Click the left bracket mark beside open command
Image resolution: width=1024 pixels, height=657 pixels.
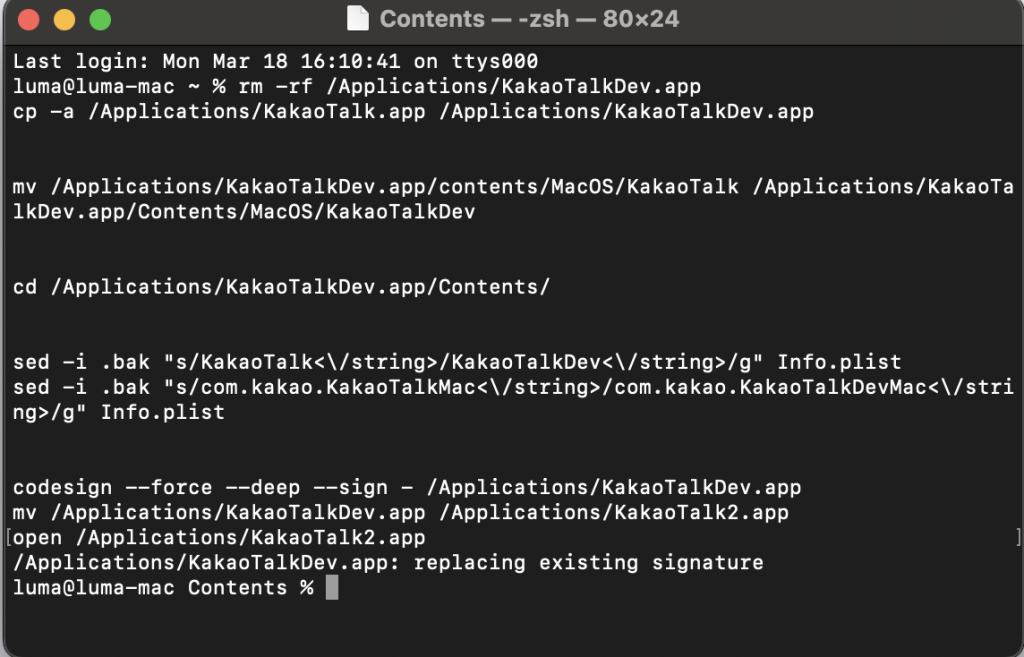point(8,537)
